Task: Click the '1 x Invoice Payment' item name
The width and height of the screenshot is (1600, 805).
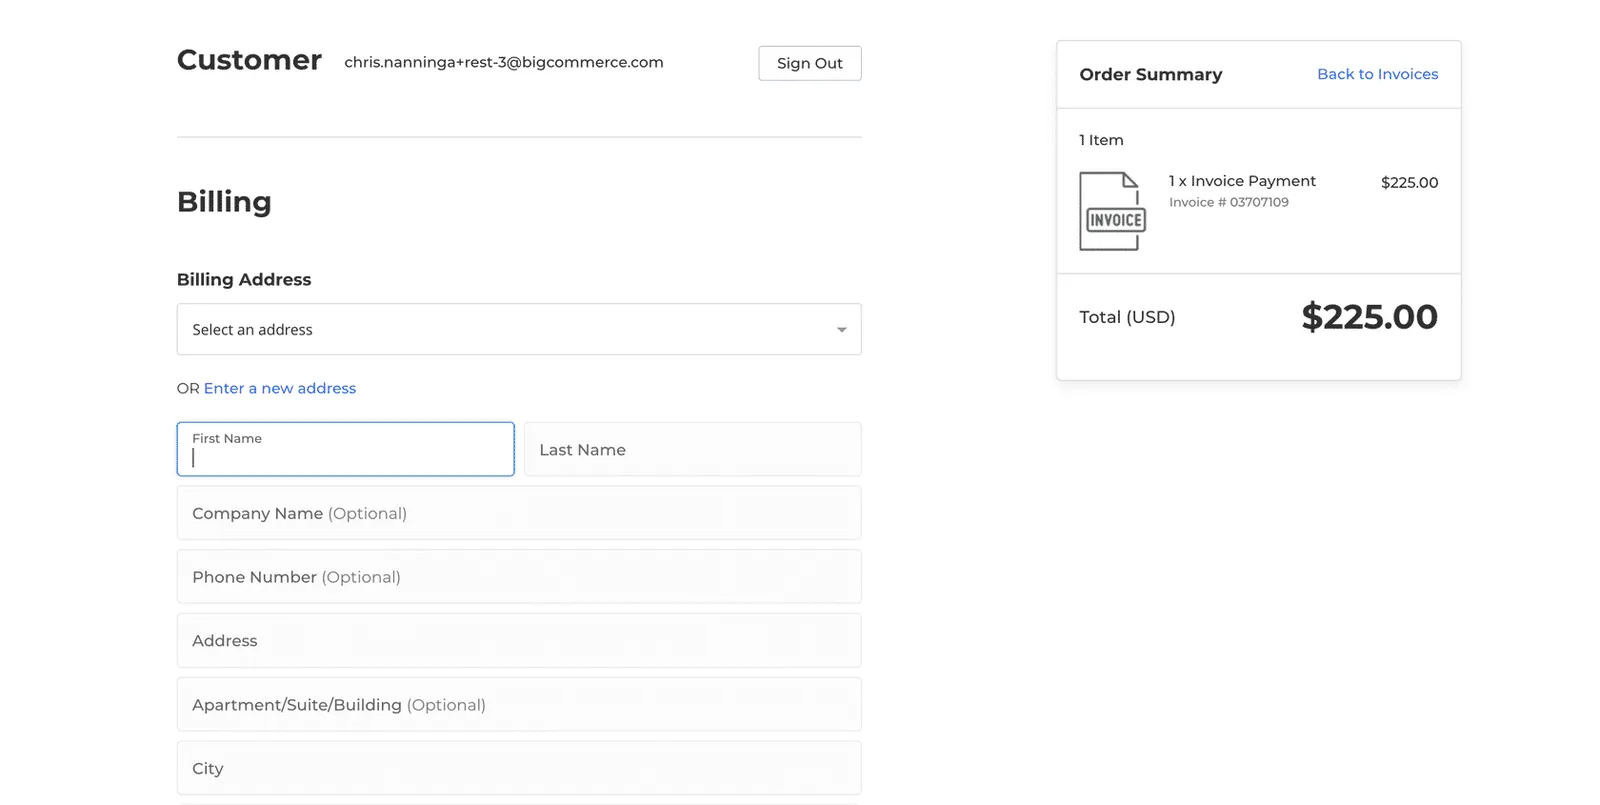Action: tap(1242, 181)
